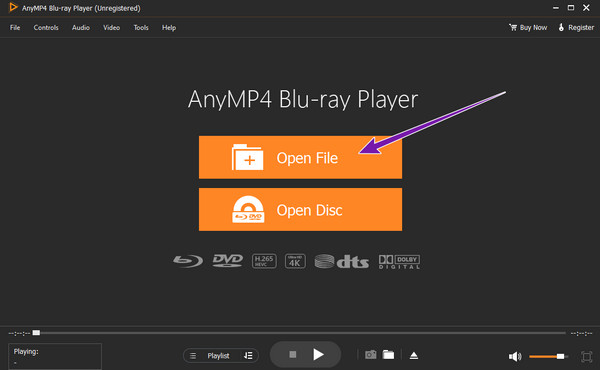Click the Playing info box
The image size is (600, 370).
click(55, 356)
